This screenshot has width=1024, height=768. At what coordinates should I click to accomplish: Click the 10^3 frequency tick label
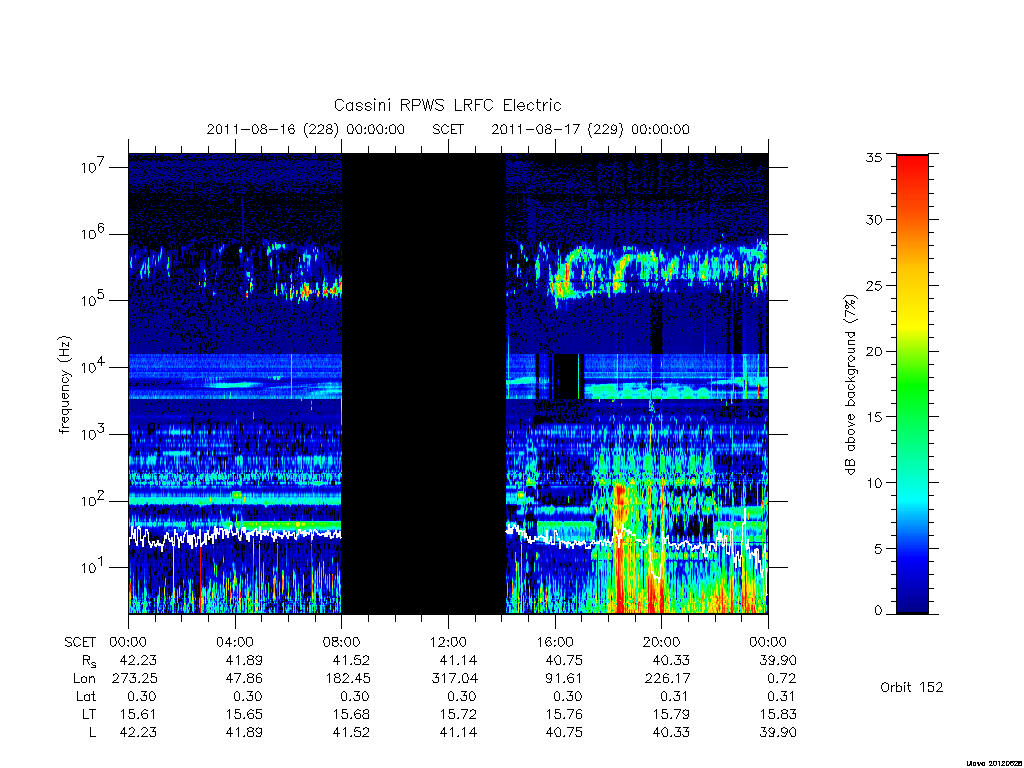tap(93, 434)
